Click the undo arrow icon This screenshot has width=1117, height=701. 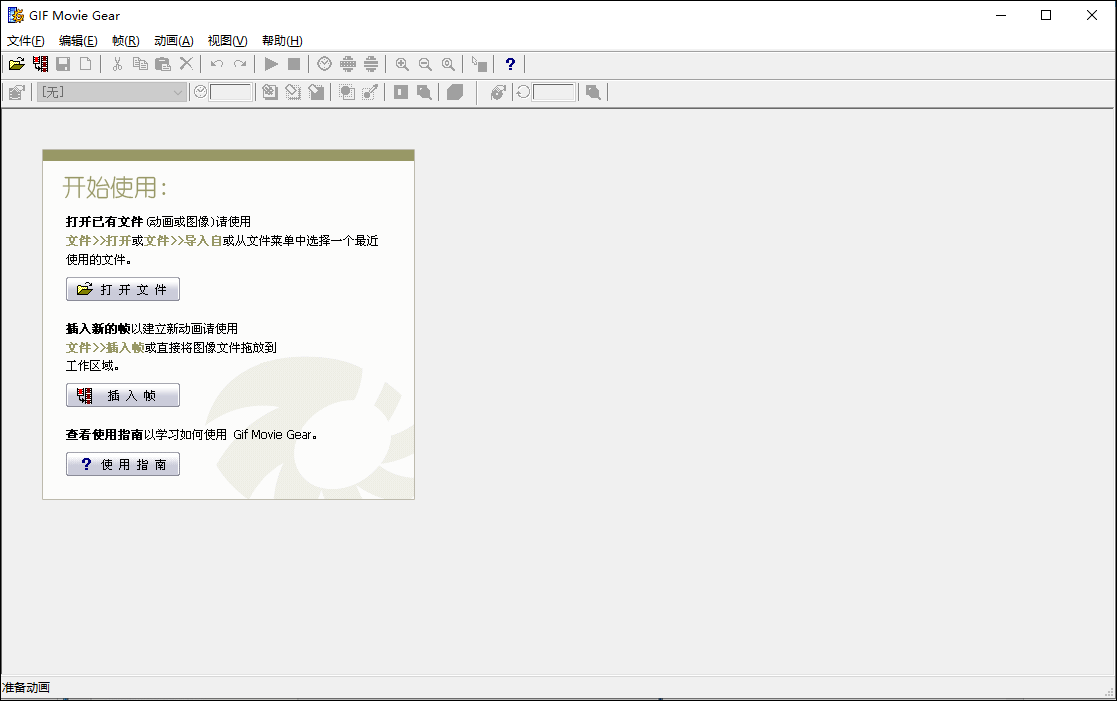tap(217, 64)
